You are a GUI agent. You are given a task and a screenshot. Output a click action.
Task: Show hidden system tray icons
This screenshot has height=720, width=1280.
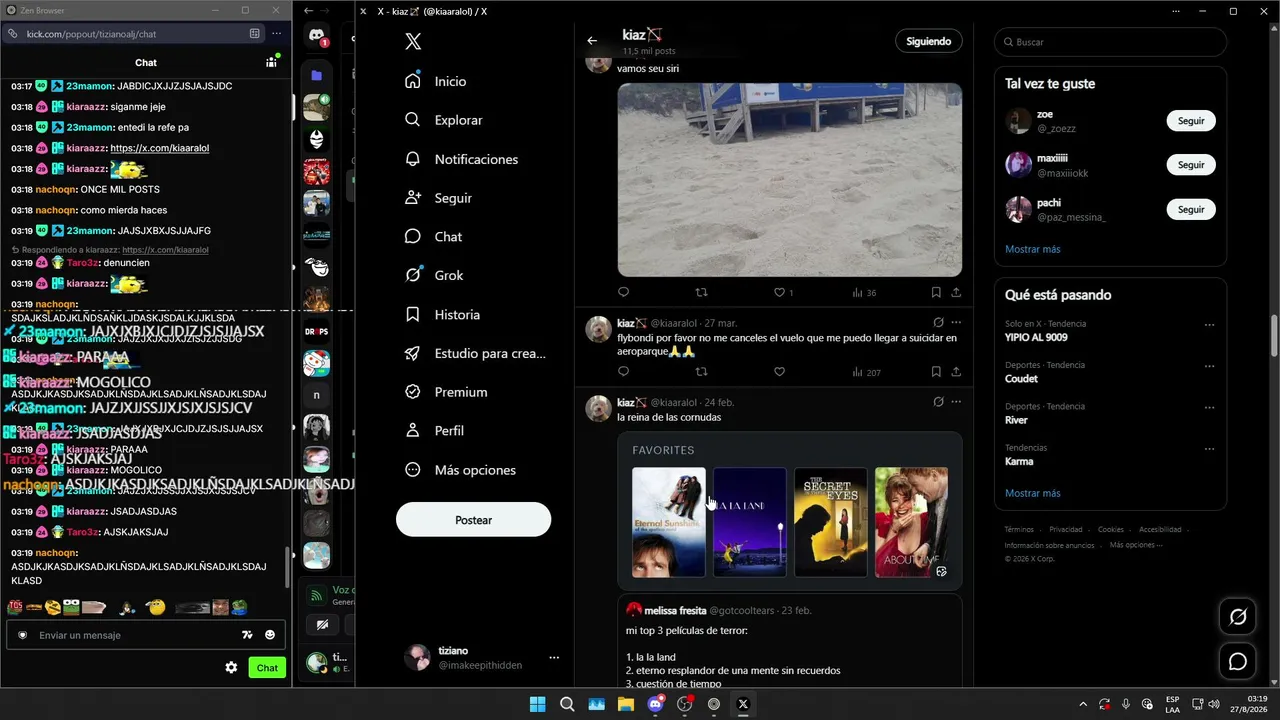1082,705
